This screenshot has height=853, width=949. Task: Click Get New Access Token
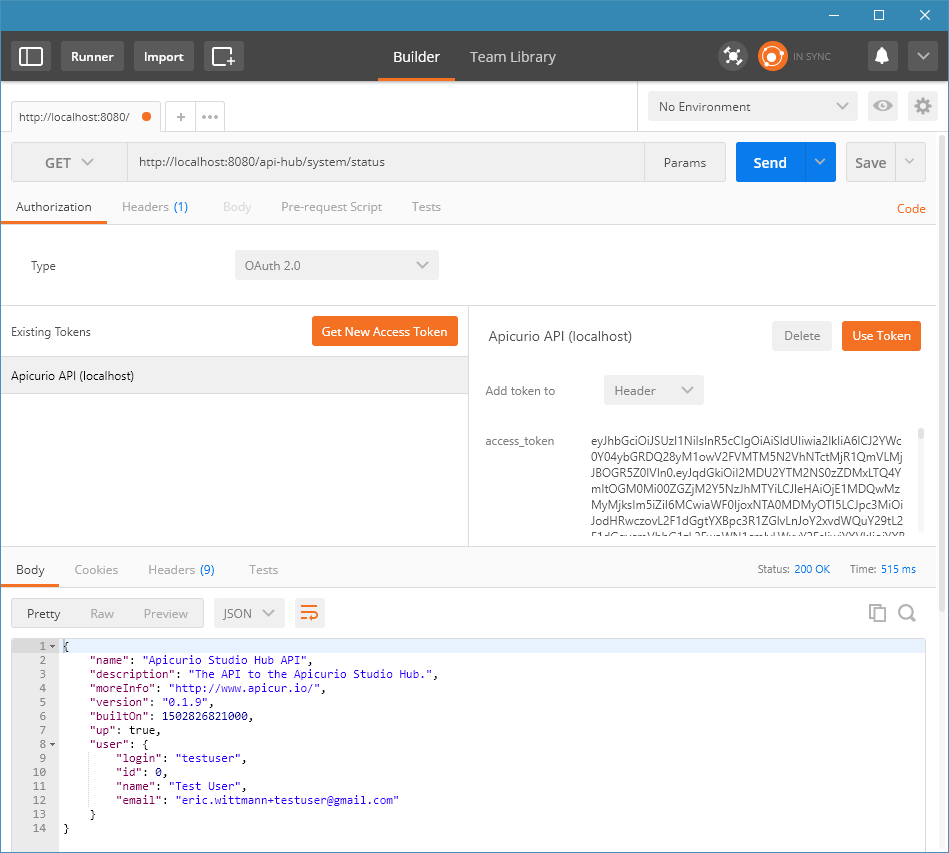point(384,331)
